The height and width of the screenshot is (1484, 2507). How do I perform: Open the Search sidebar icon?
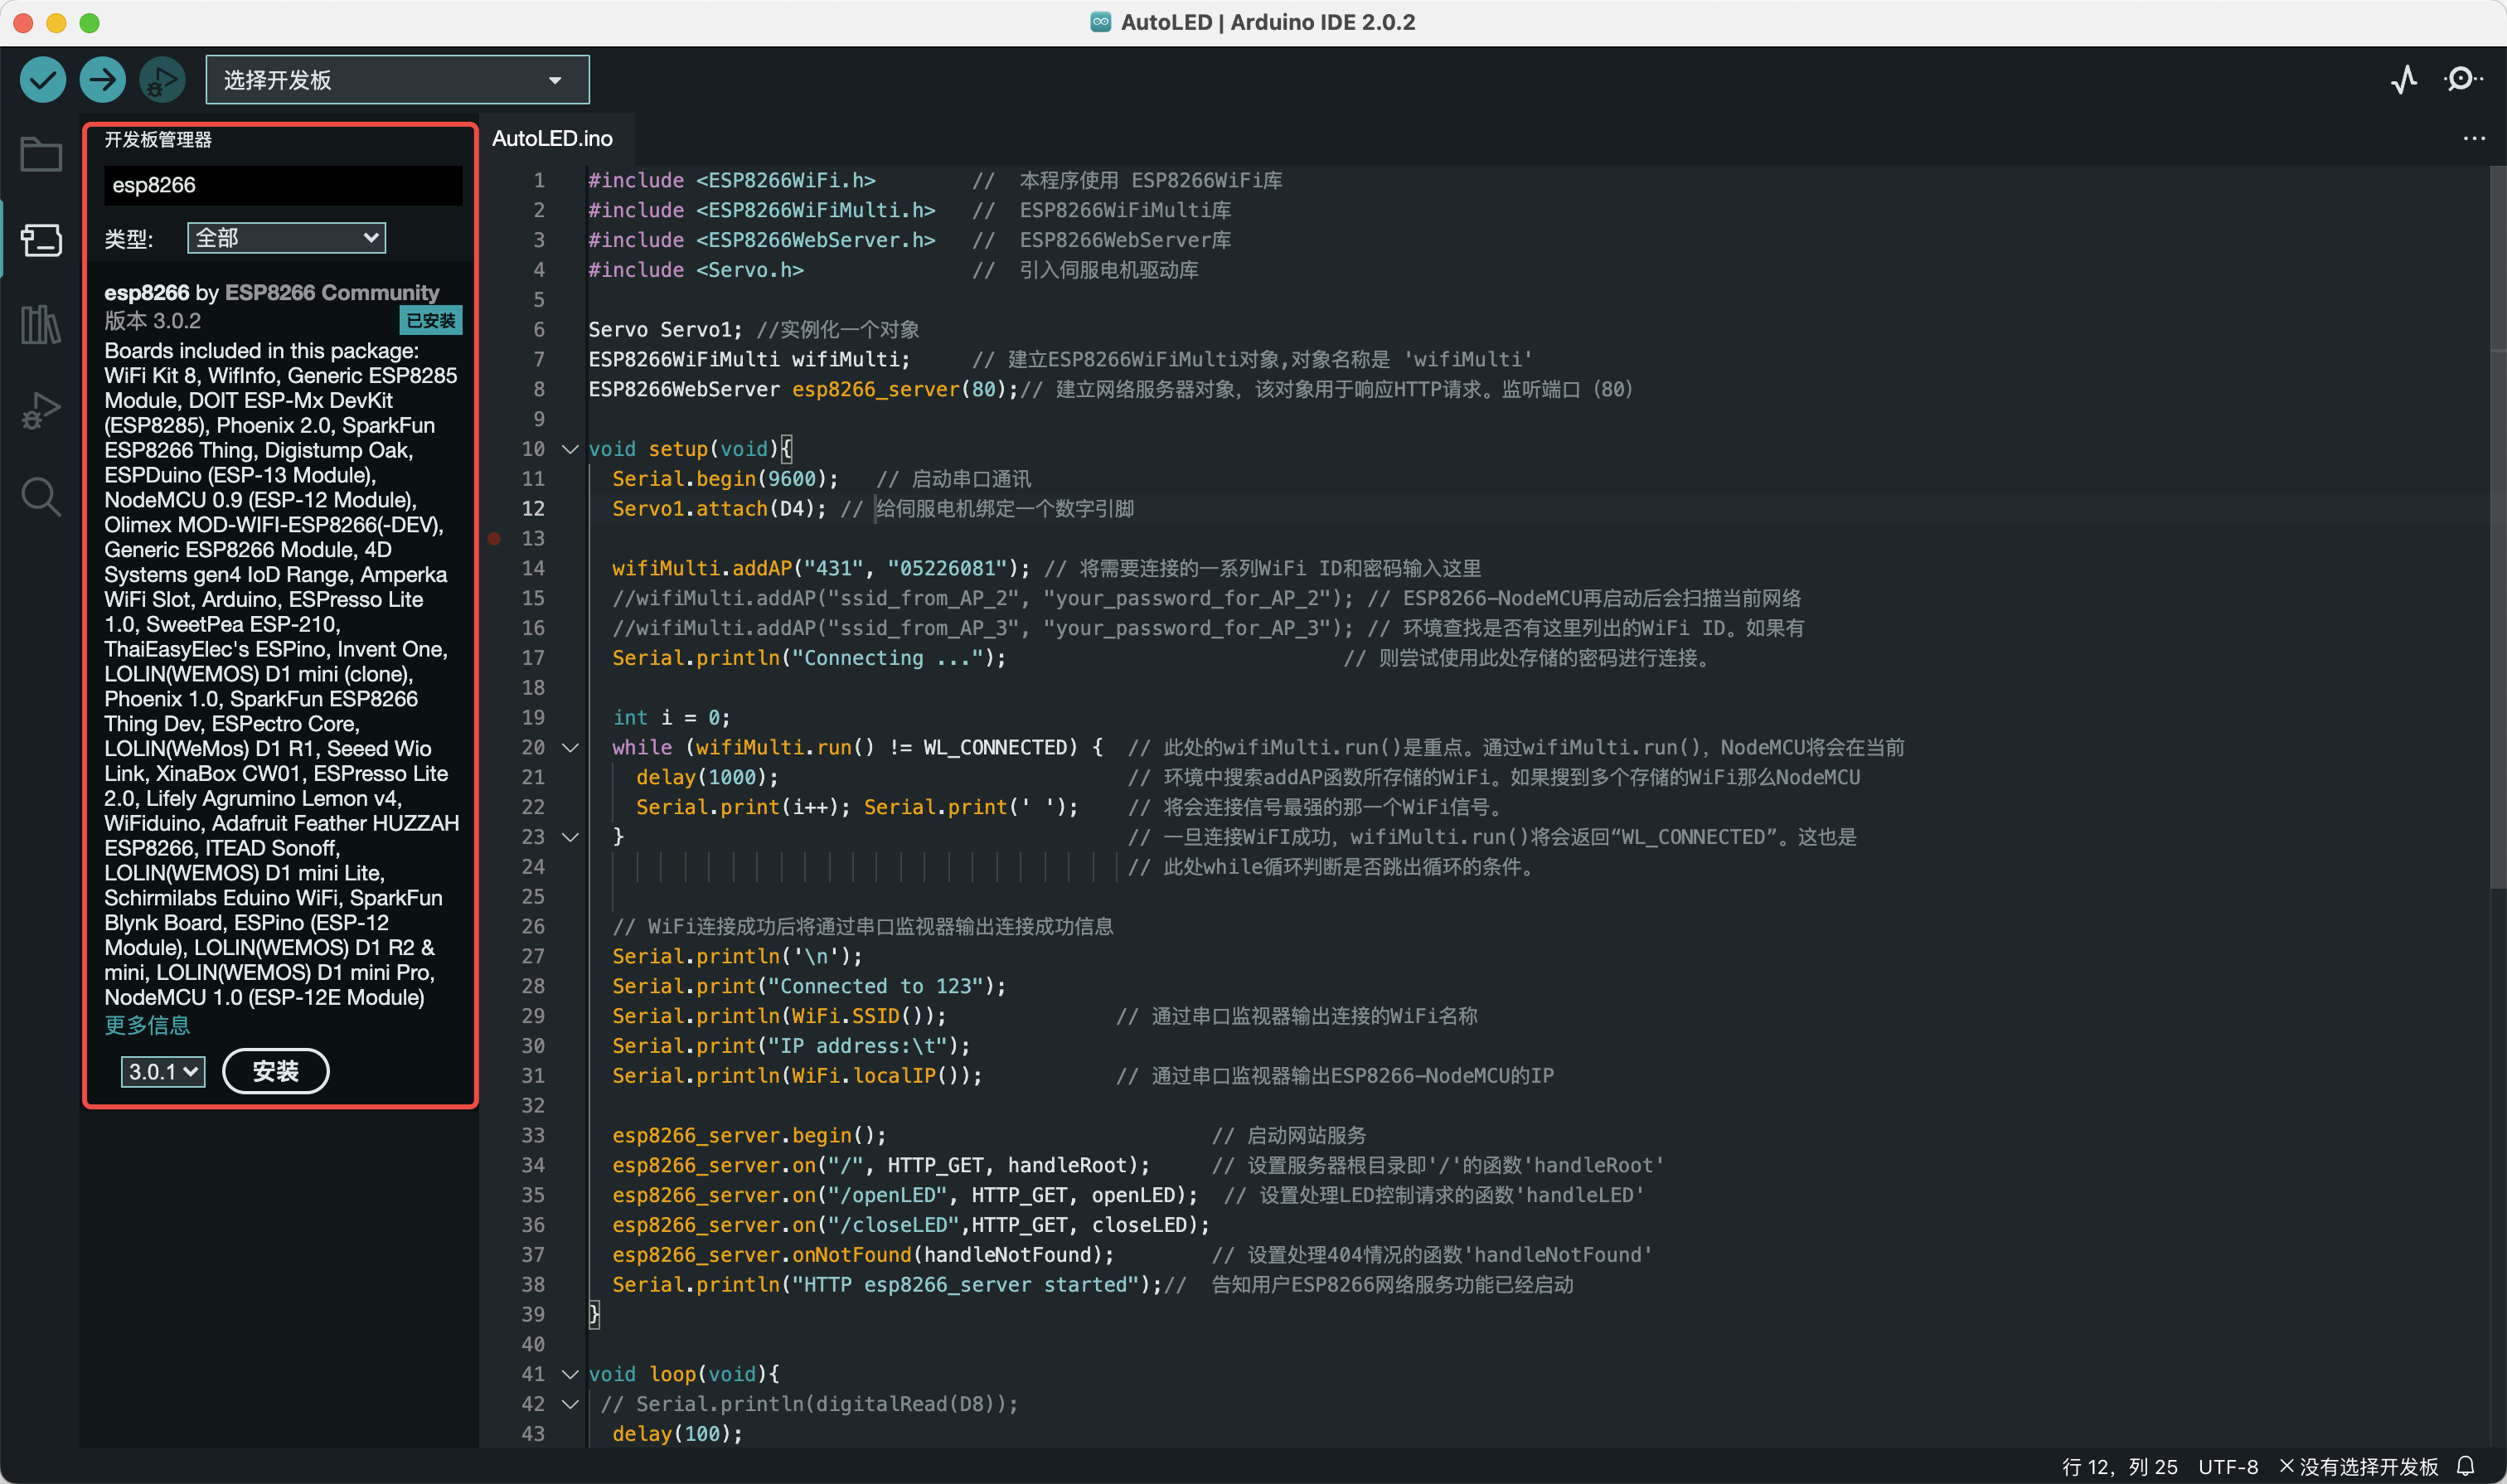click(x=41, y=497)
